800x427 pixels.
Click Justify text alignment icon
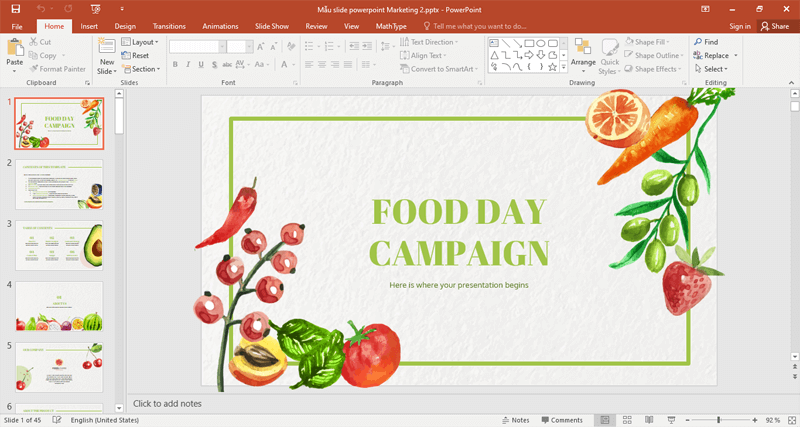pyautogui.click(x=348, y=64)
